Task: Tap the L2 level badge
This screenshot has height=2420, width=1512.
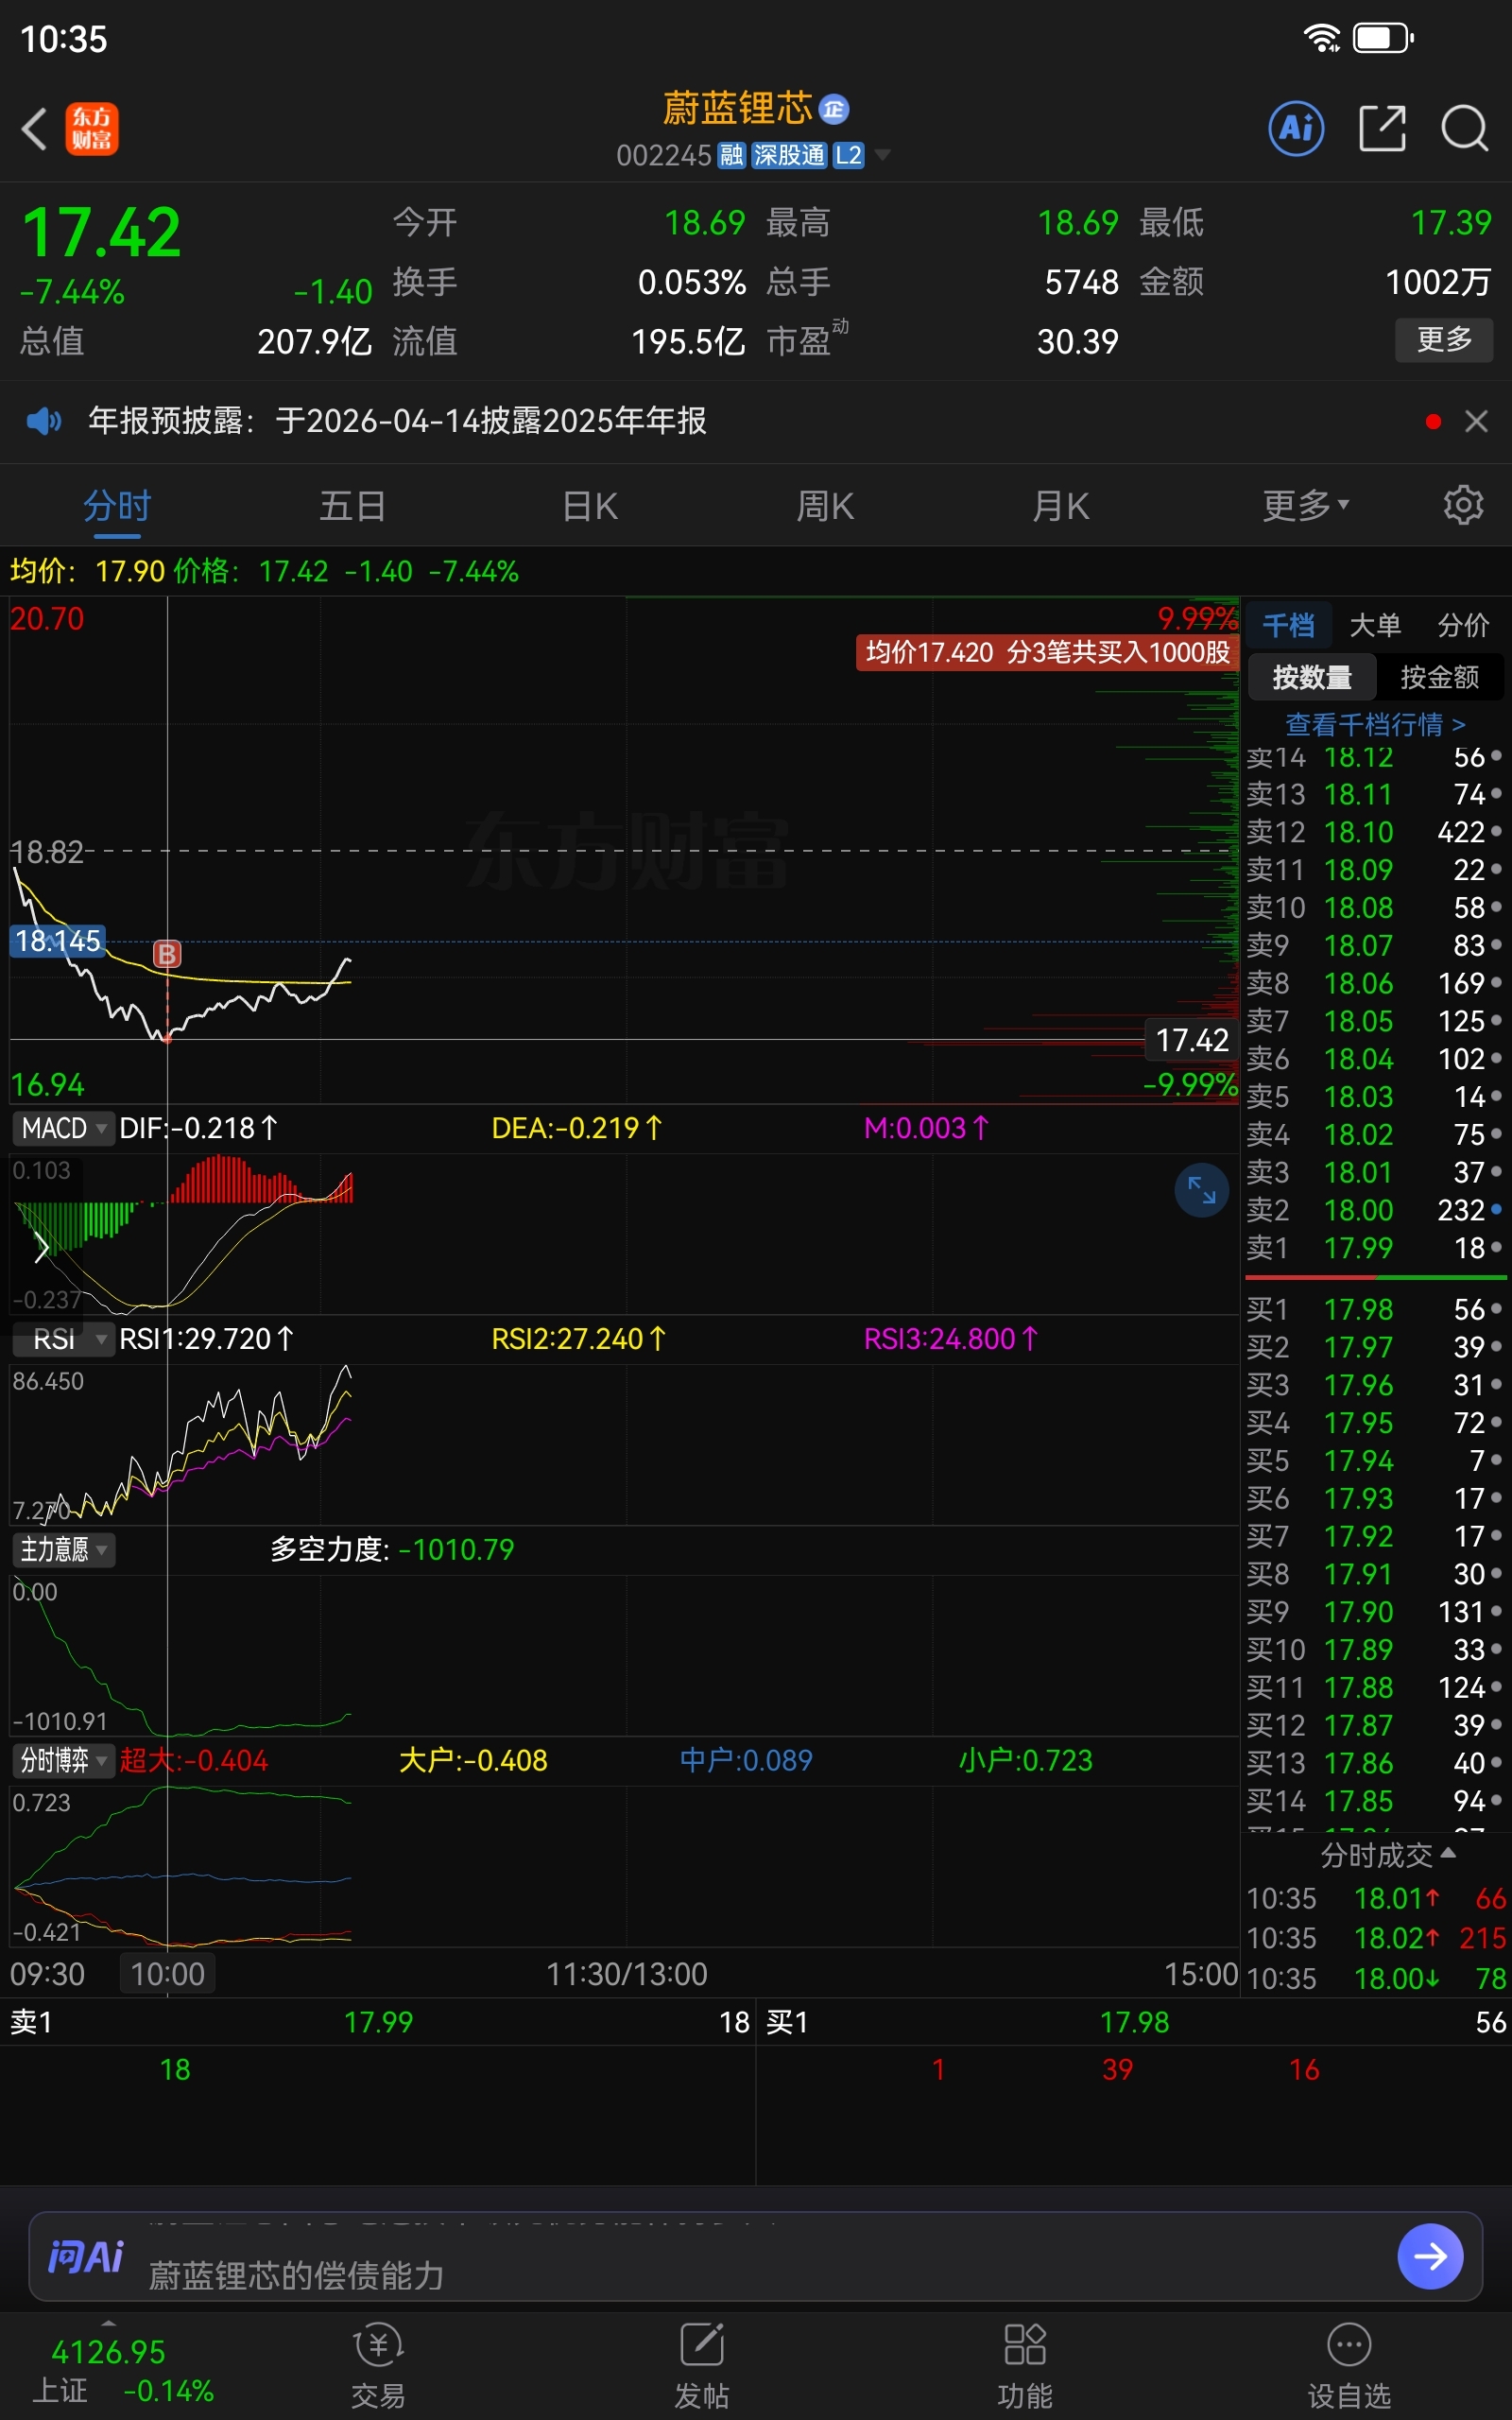Action: click(x=848, y=155)
